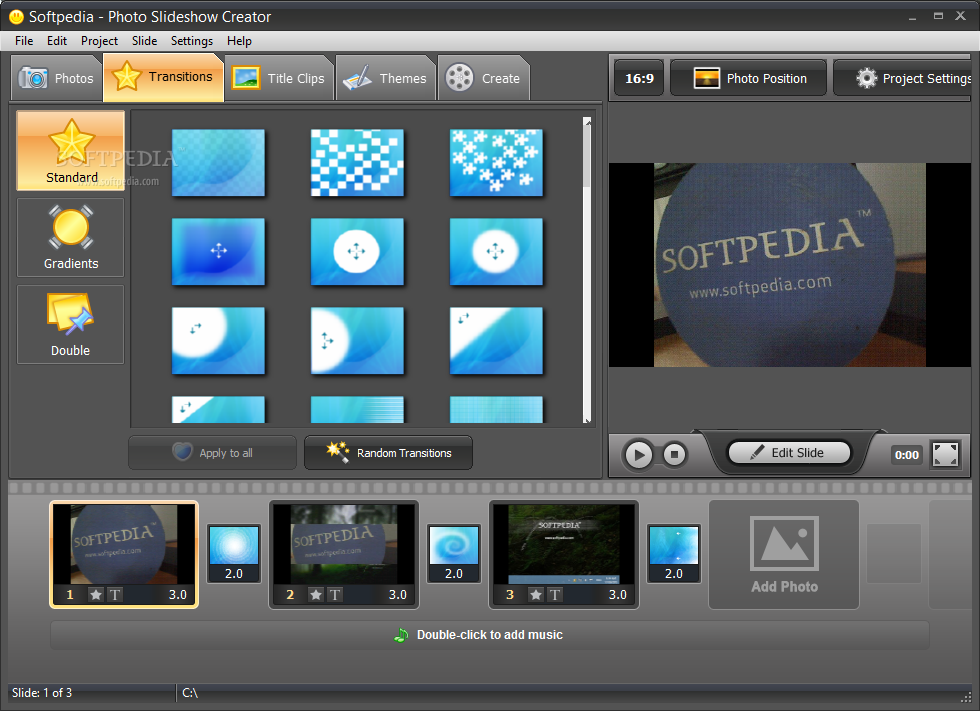
Task: Go to the Create tab
Action: point(484,78)
